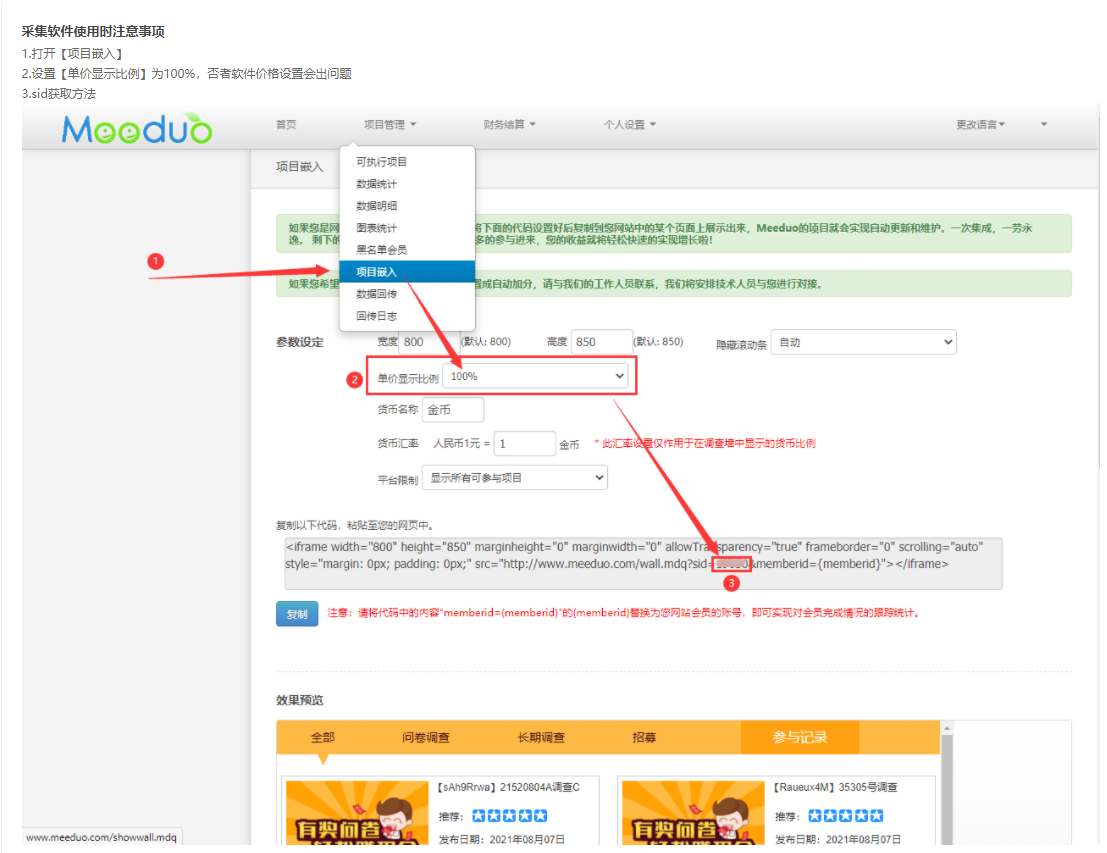Screen dimensions: 1107x853
Task: Select 可执行项目 from the menu
Action: (407, 162)
